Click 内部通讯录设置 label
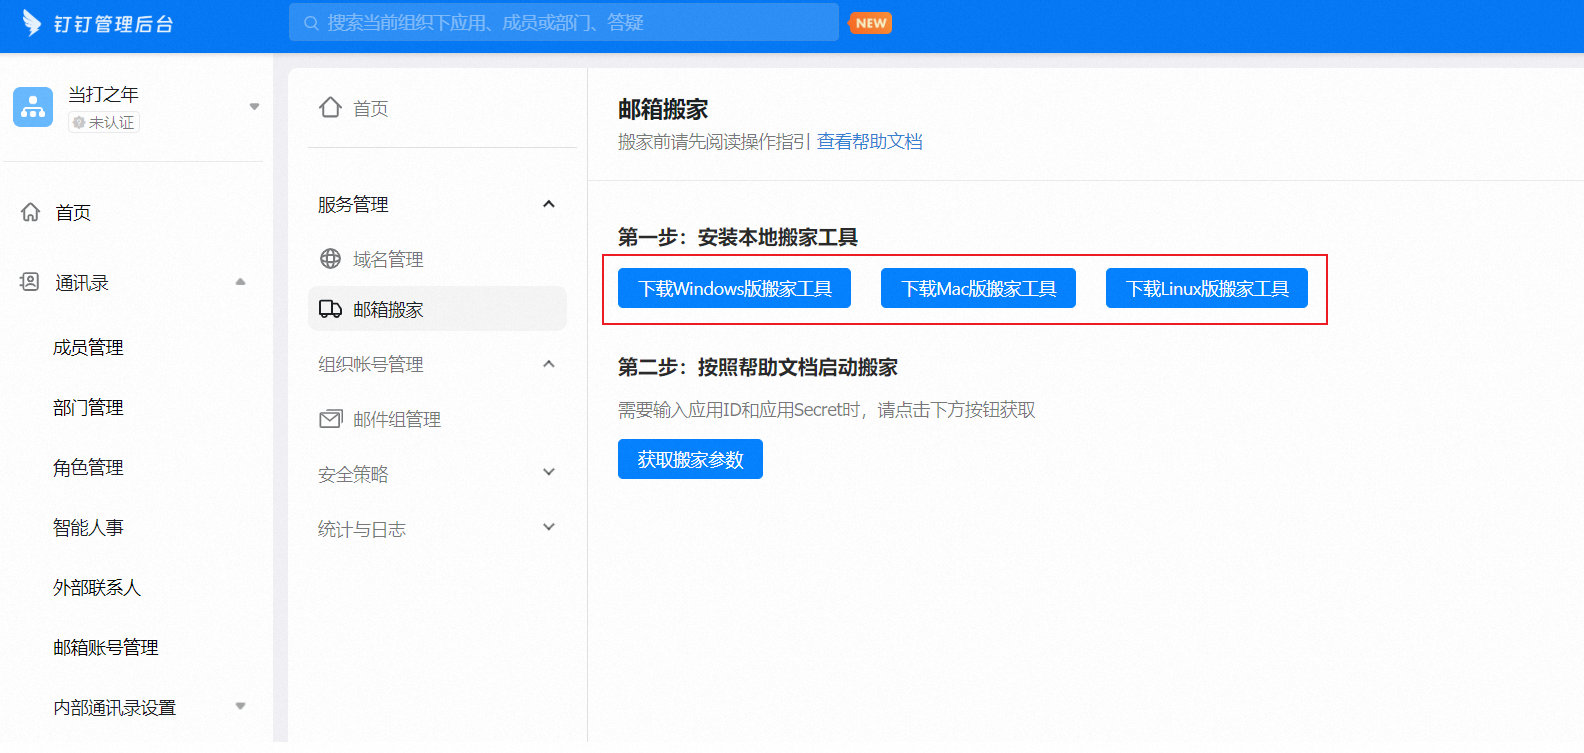 pyautogui.click(x=114, y=707)
